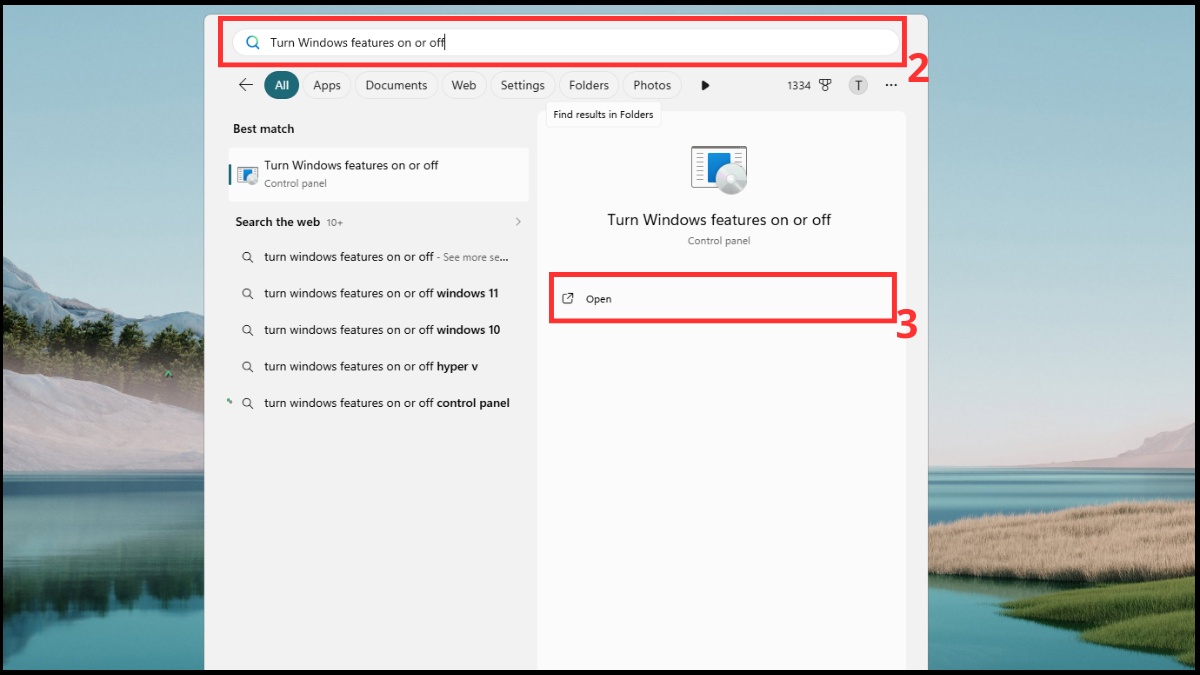Open the user profile avatar T
Viewport: 1200px width, 675px height.
coord(858,85)
